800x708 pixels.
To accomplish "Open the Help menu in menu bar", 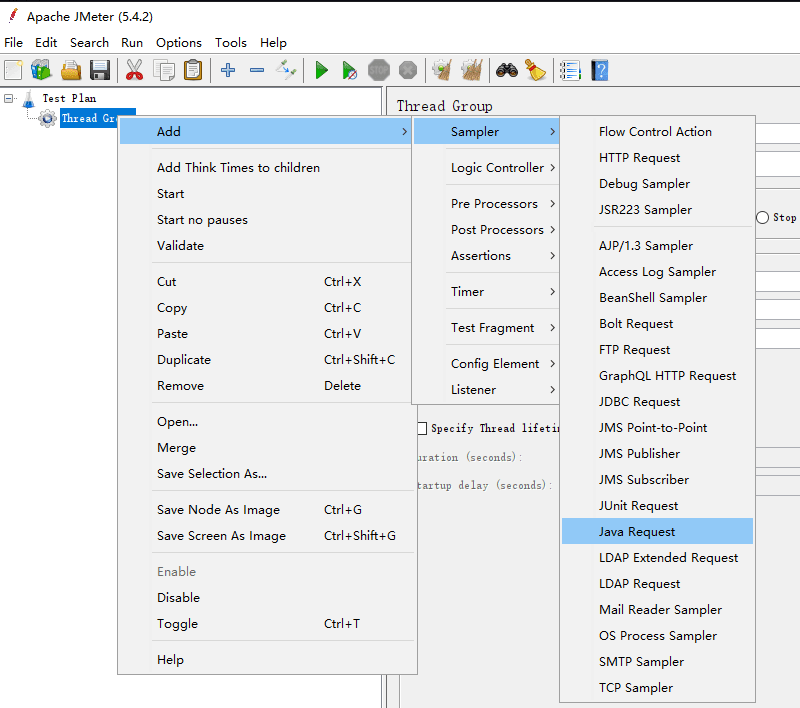I will pos(273,43).
